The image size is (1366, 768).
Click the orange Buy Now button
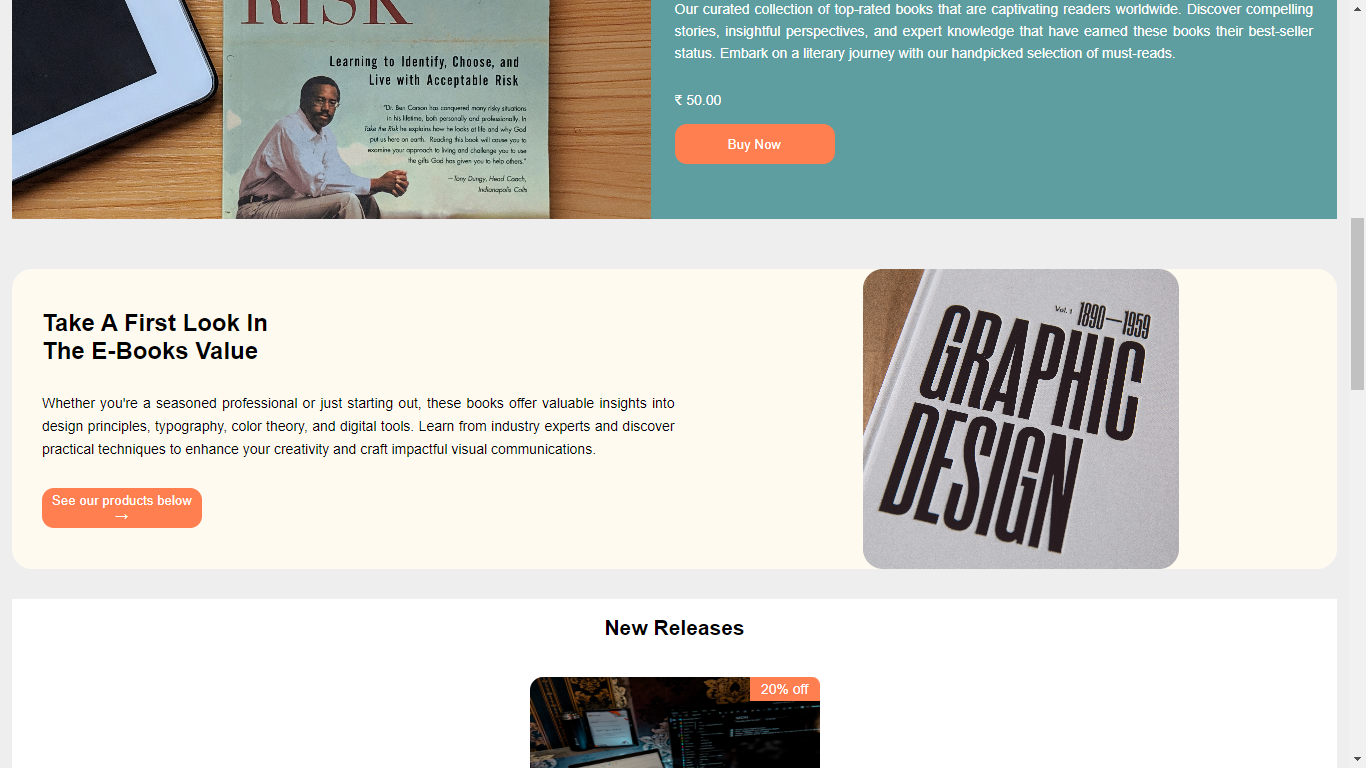pos(754,144)
